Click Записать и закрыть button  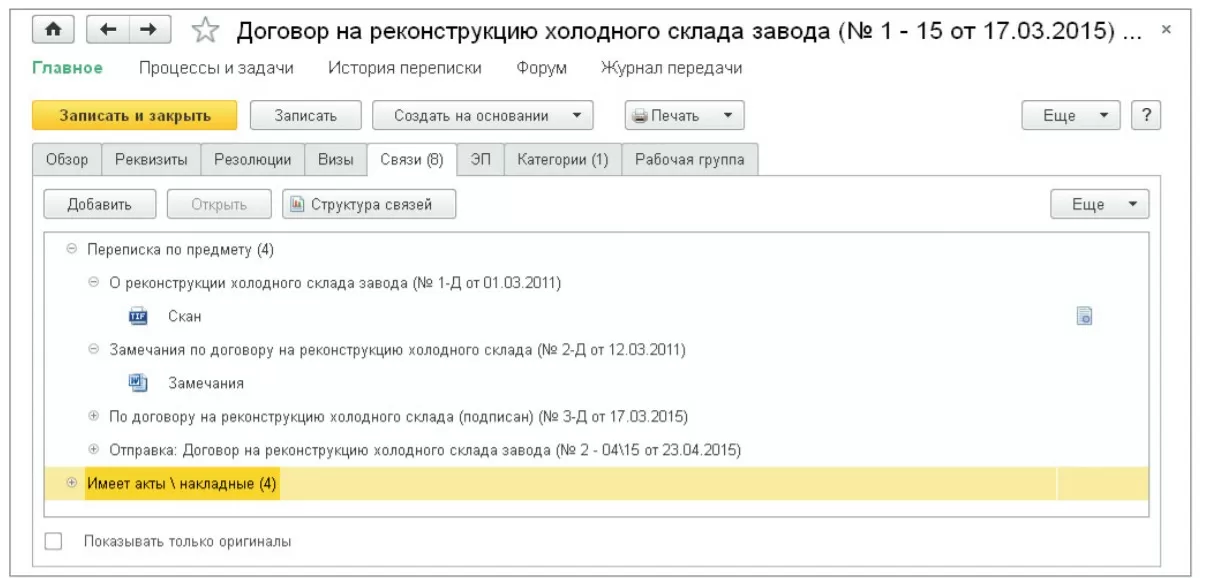pos(135,115)
